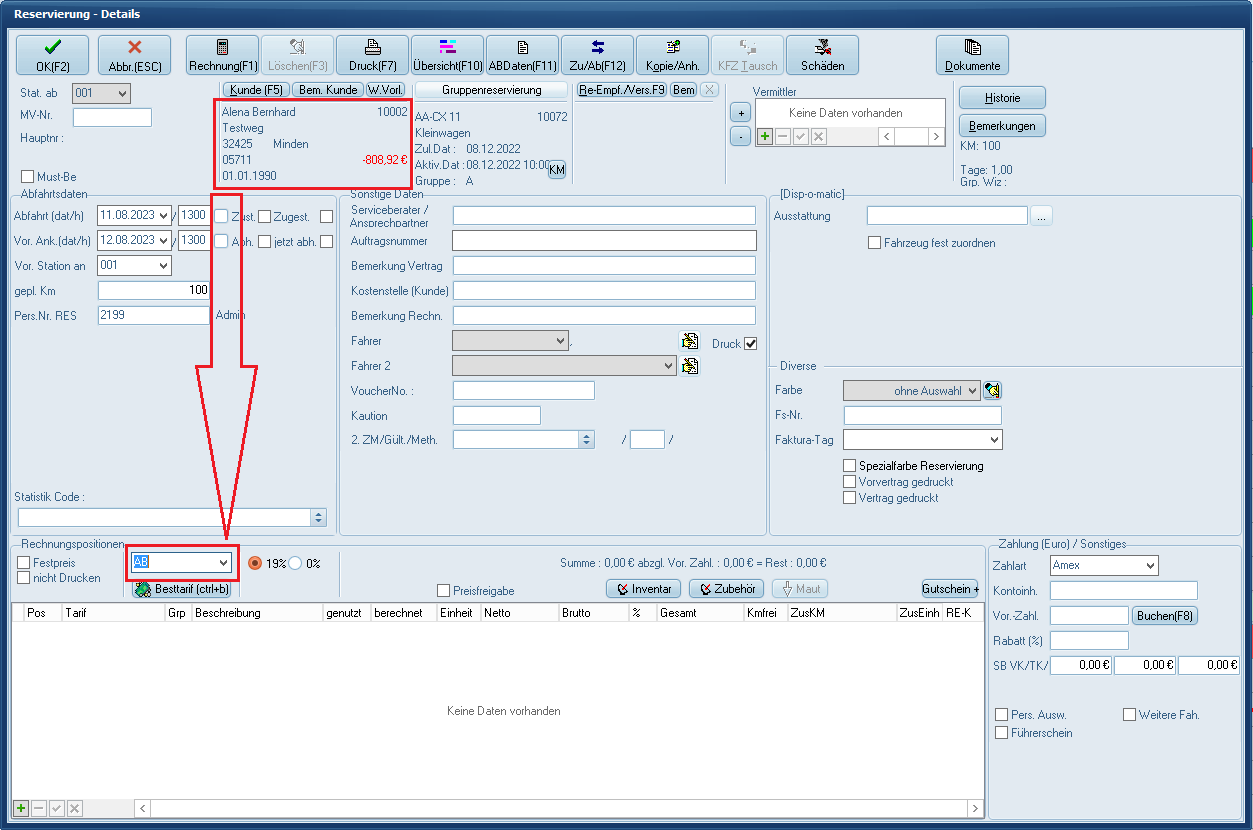Open Übersicht(F10) overview
The width and height of the screenshot is (1253, 830).
[x=447, y=55]
